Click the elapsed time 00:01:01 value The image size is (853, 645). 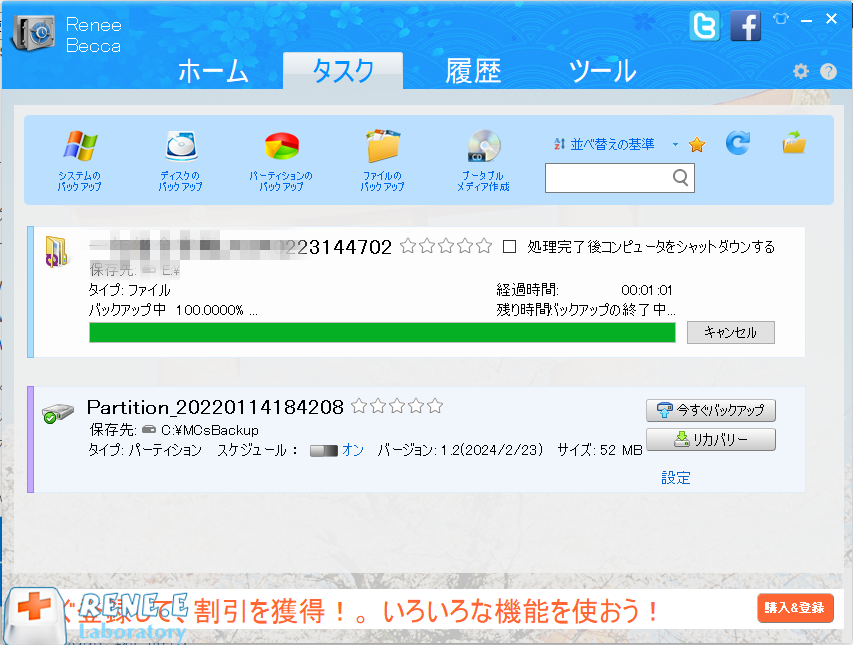point(647,290)
